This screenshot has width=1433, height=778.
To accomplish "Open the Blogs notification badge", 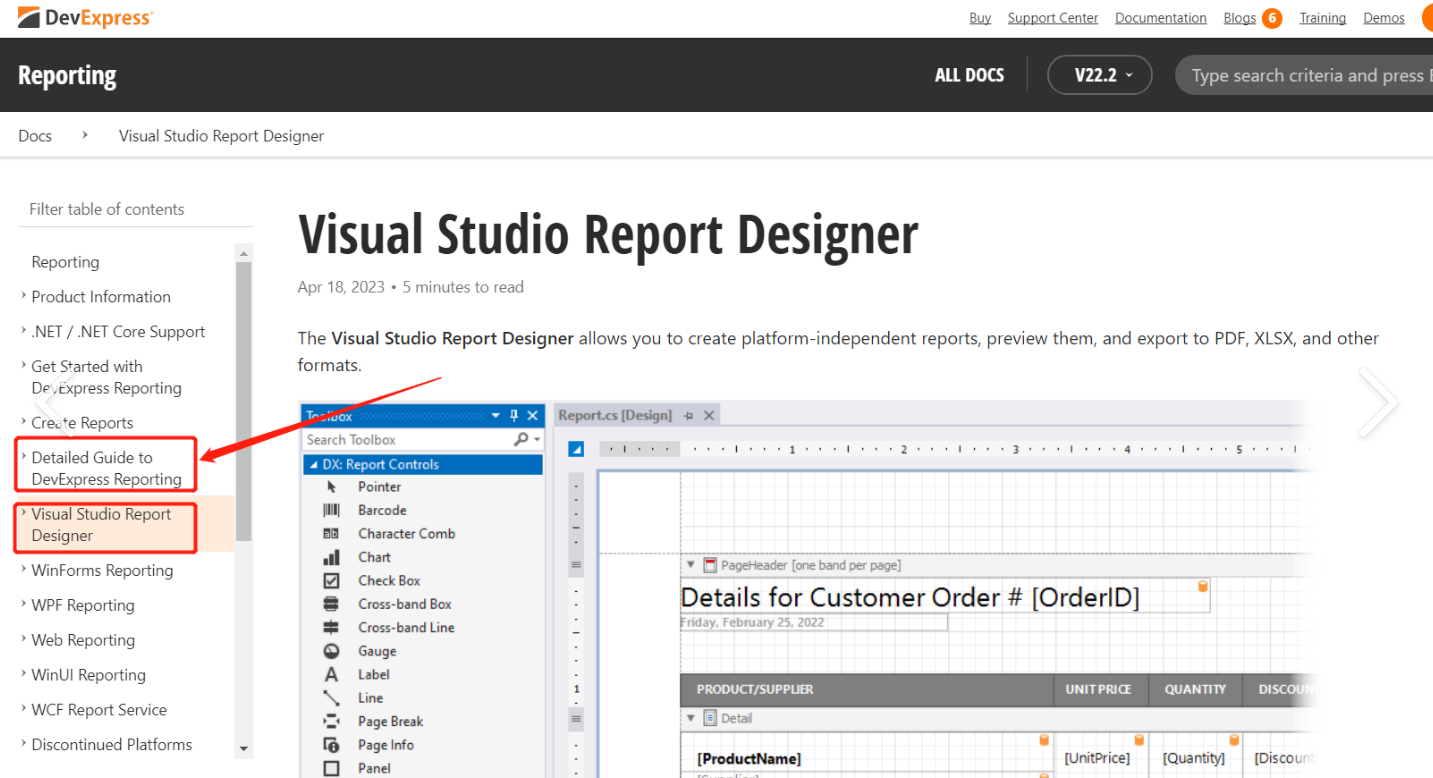I will [x=1272, y=18].
